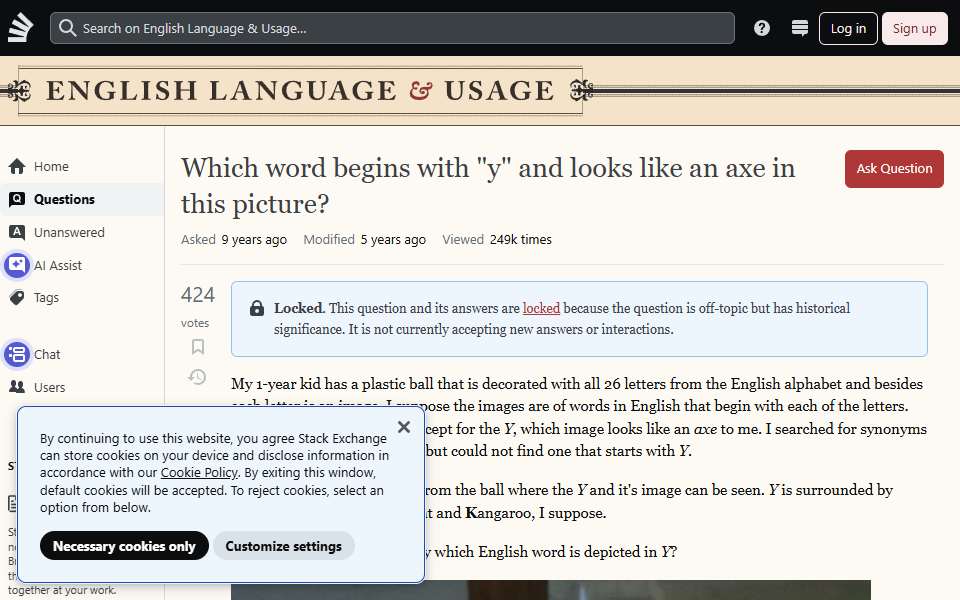Follow the 'locked' link in the notice
Image resolution: width=960 pixels, height=600 pixels.
541,308
